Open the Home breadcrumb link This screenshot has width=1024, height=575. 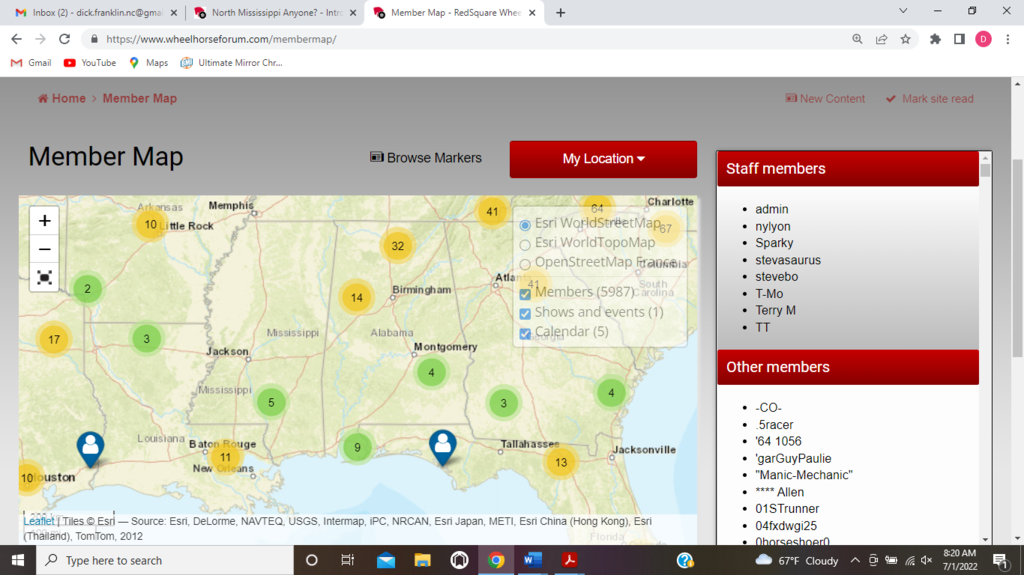[62, 99]
